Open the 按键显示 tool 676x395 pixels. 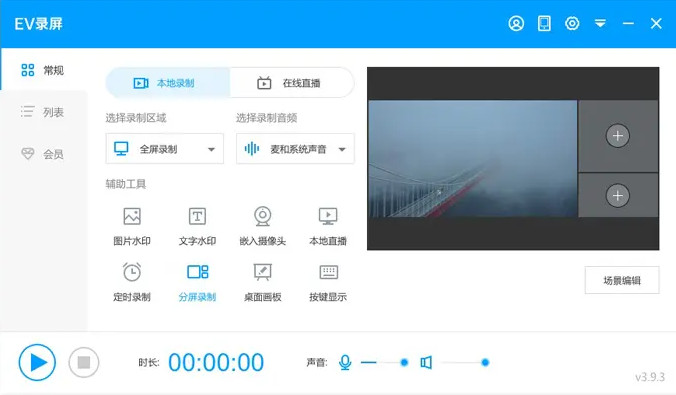[328, 282]
